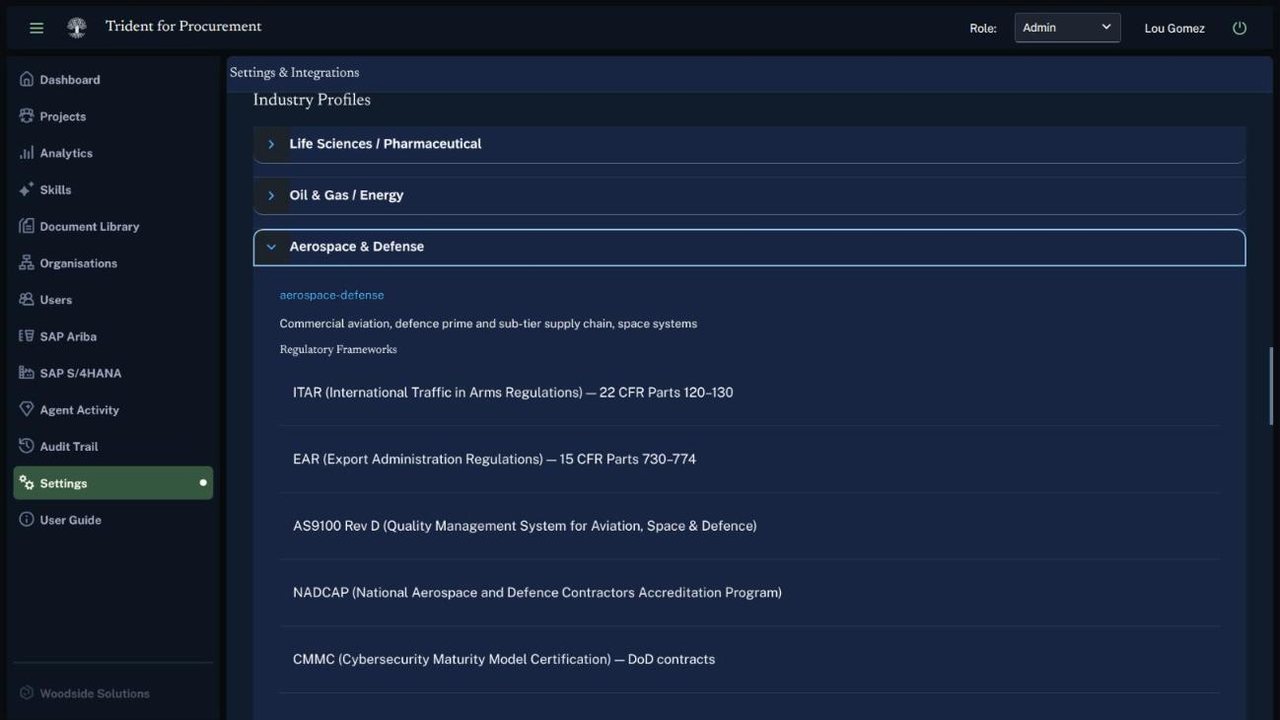
Task: Click the Document Library icon
Action: coord(27,226)
